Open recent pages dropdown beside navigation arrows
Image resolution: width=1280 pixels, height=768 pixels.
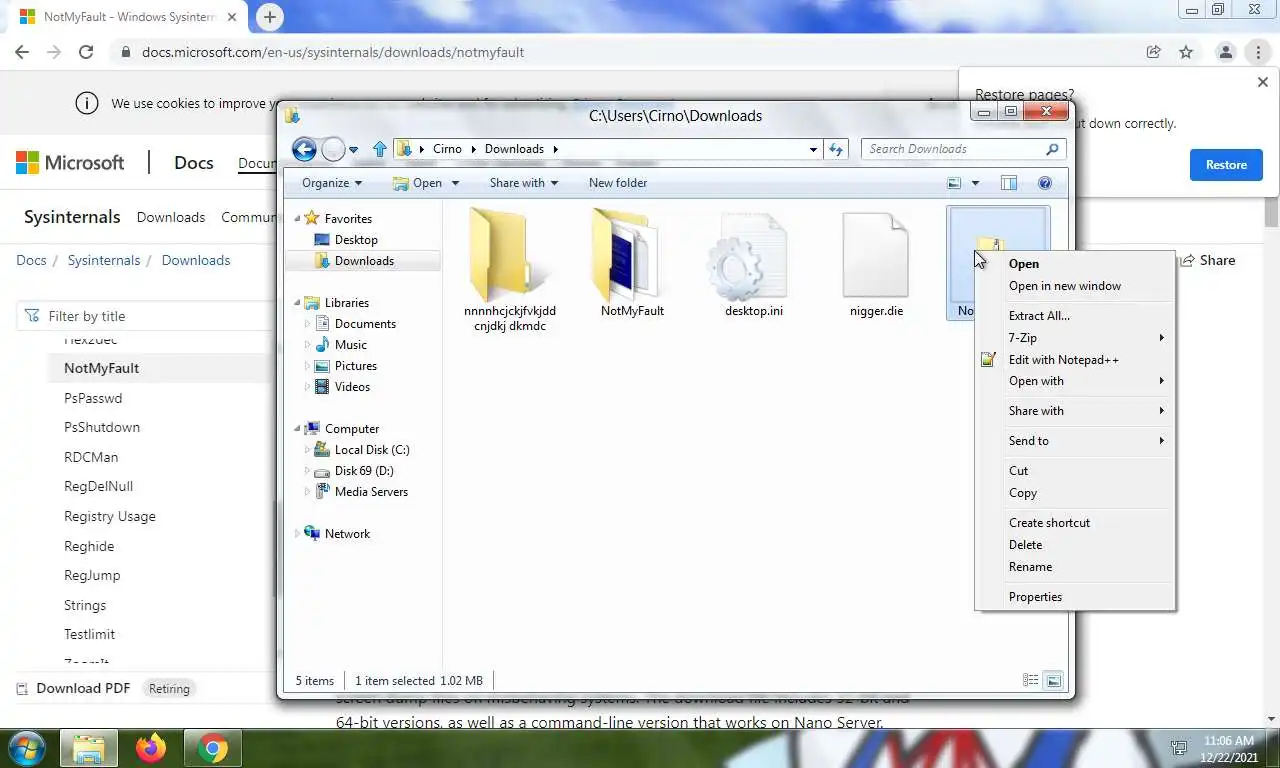tap(353, 150)
